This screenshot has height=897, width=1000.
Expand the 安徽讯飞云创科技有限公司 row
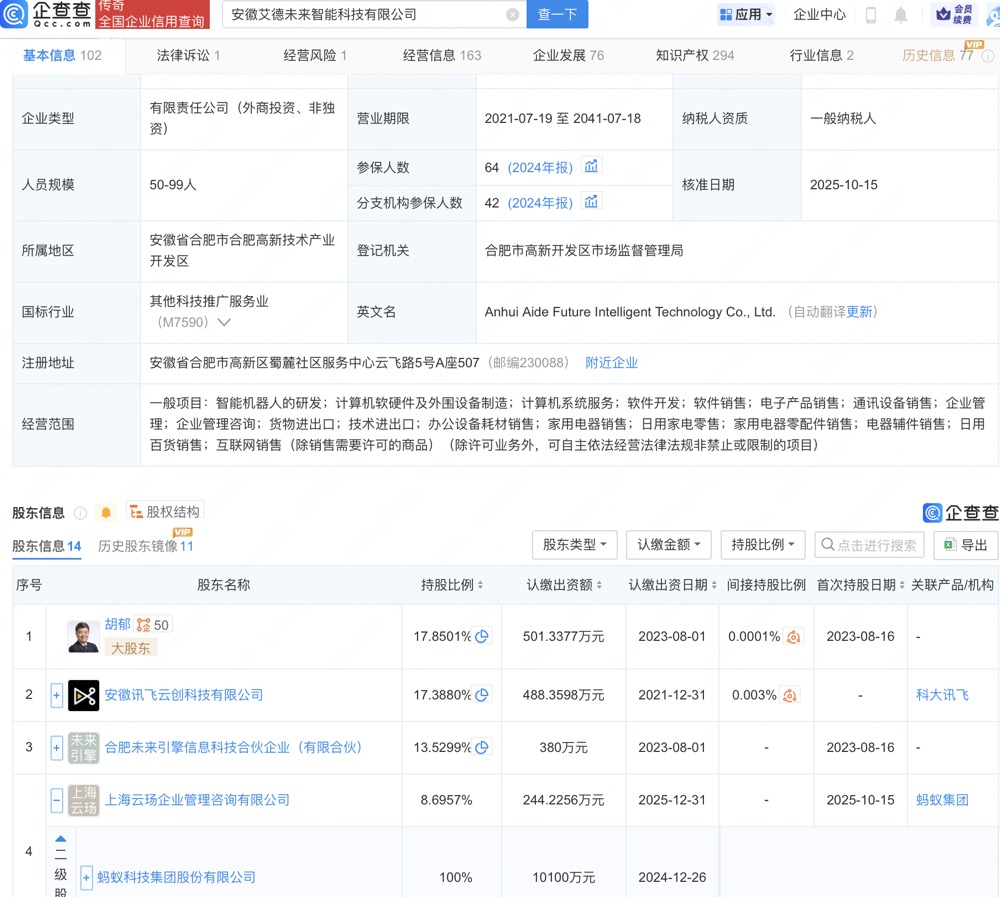tap(57, 695)
